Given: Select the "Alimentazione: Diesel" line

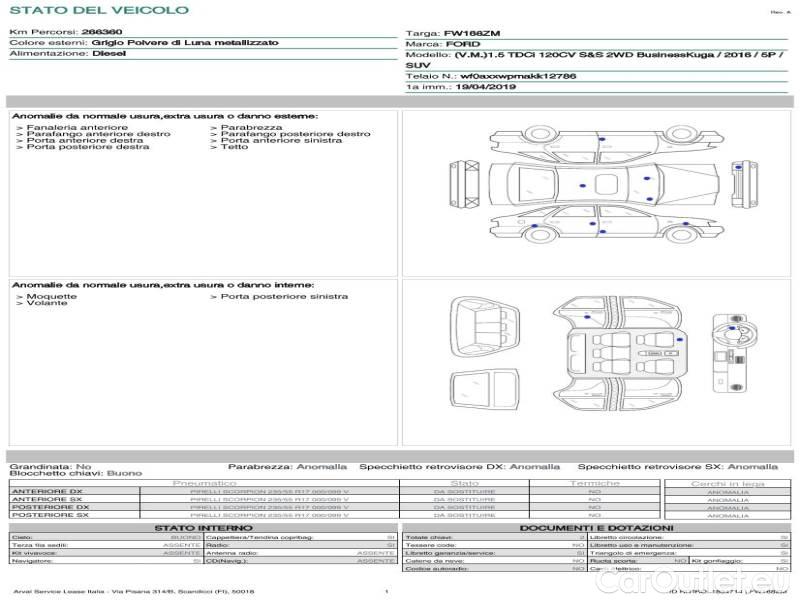Looking at the screenshot, I should coord(68,54).
